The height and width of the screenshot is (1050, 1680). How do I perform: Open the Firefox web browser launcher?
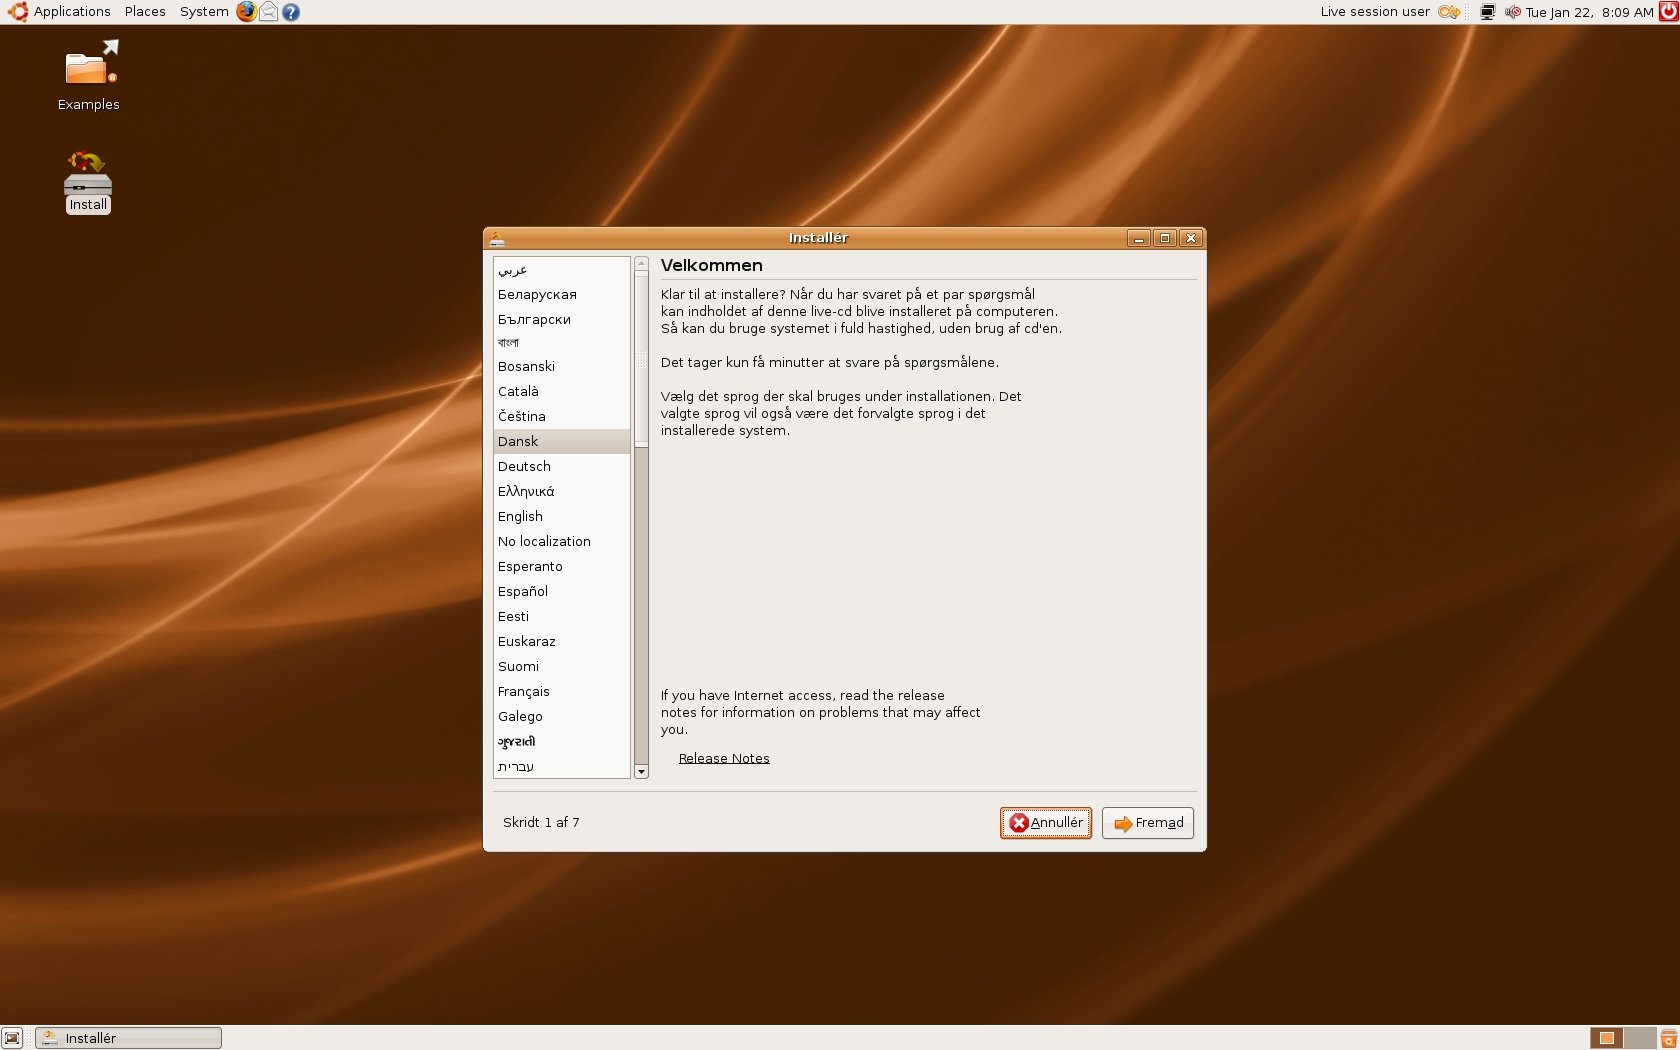246,12
